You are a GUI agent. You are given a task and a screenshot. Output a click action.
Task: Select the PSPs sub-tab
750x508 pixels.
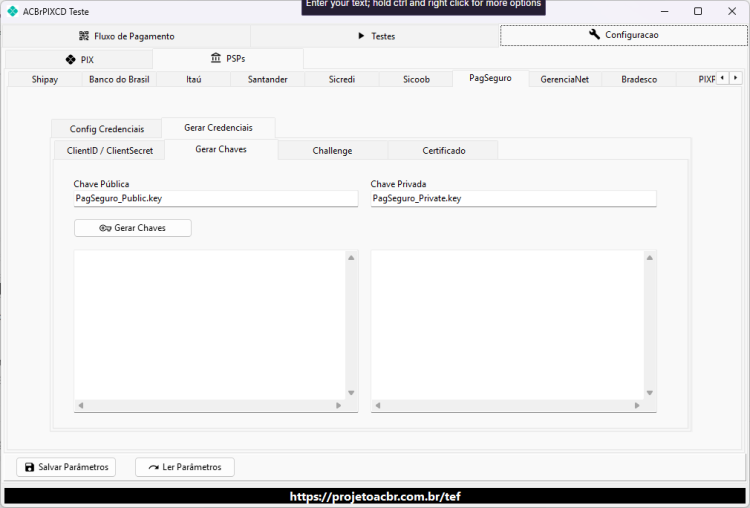coord(228,58)
